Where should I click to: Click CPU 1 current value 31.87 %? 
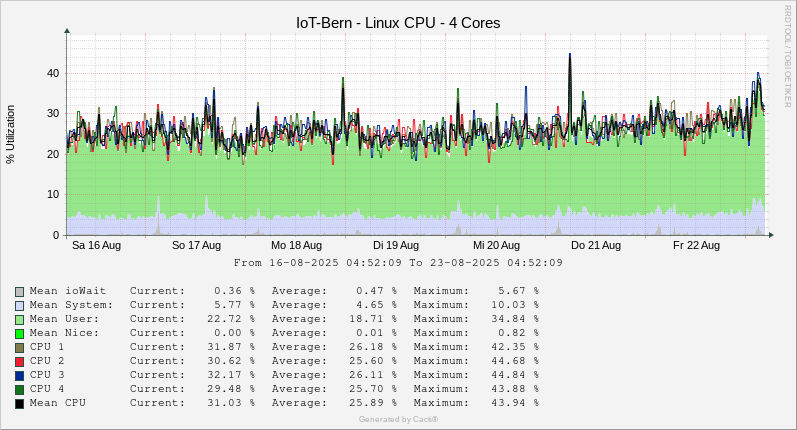[x=231, y=347]
